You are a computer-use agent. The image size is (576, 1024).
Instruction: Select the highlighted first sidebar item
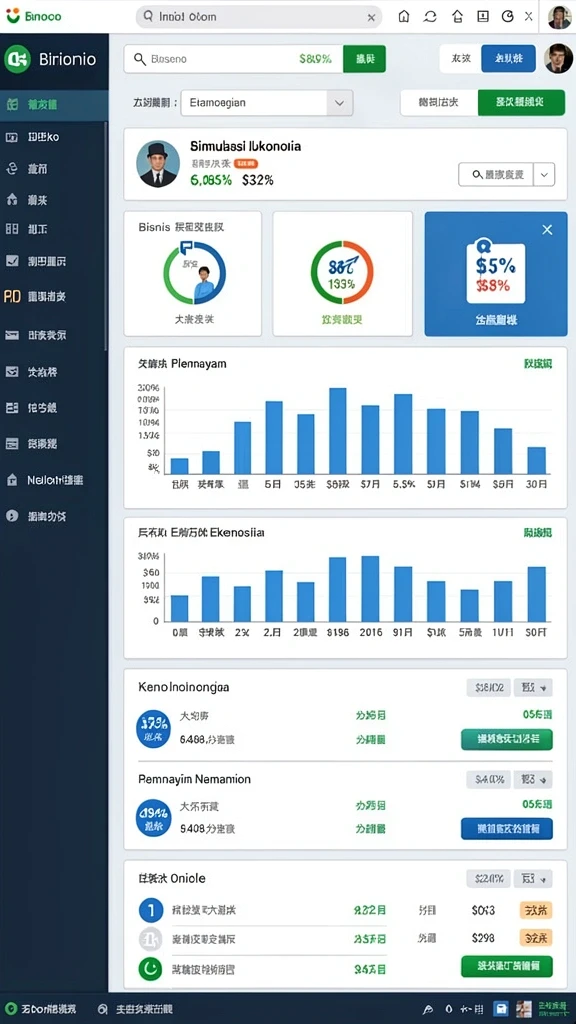click(x=54, y=104)
